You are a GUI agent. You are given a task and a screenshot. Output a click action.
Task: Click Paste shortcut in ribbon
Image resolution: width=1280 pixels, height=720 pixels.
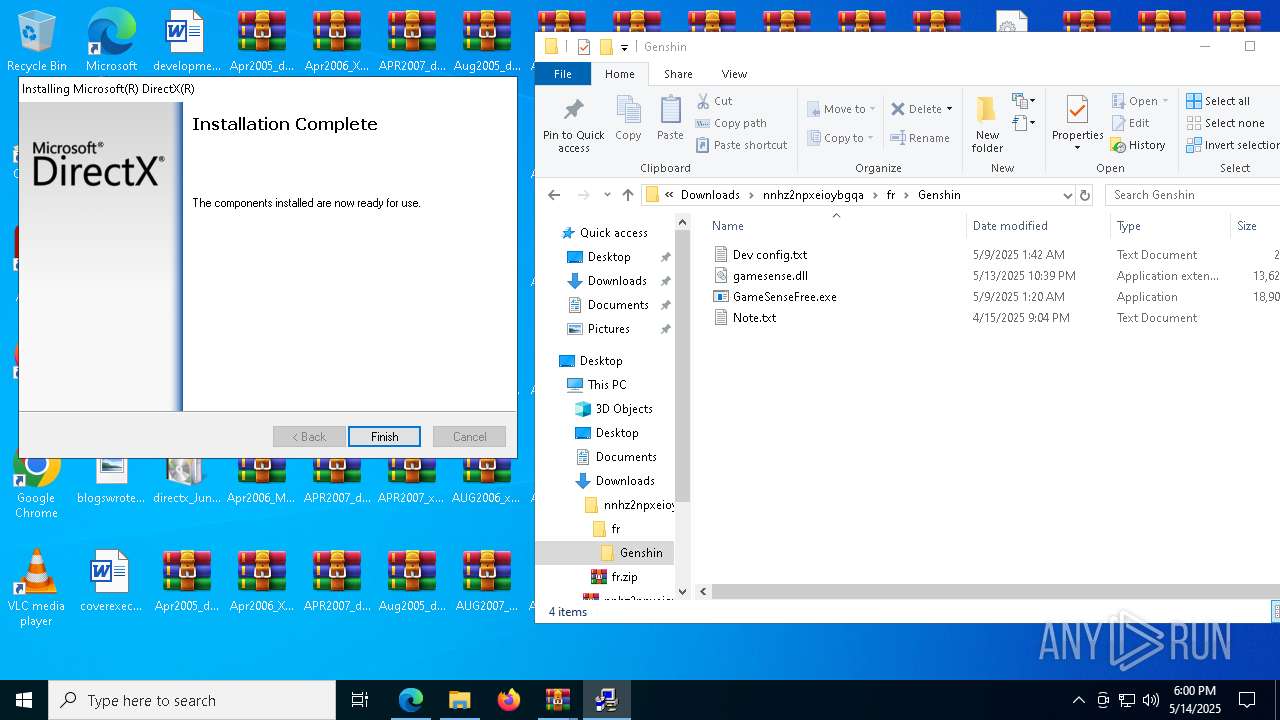pos(741,145)
